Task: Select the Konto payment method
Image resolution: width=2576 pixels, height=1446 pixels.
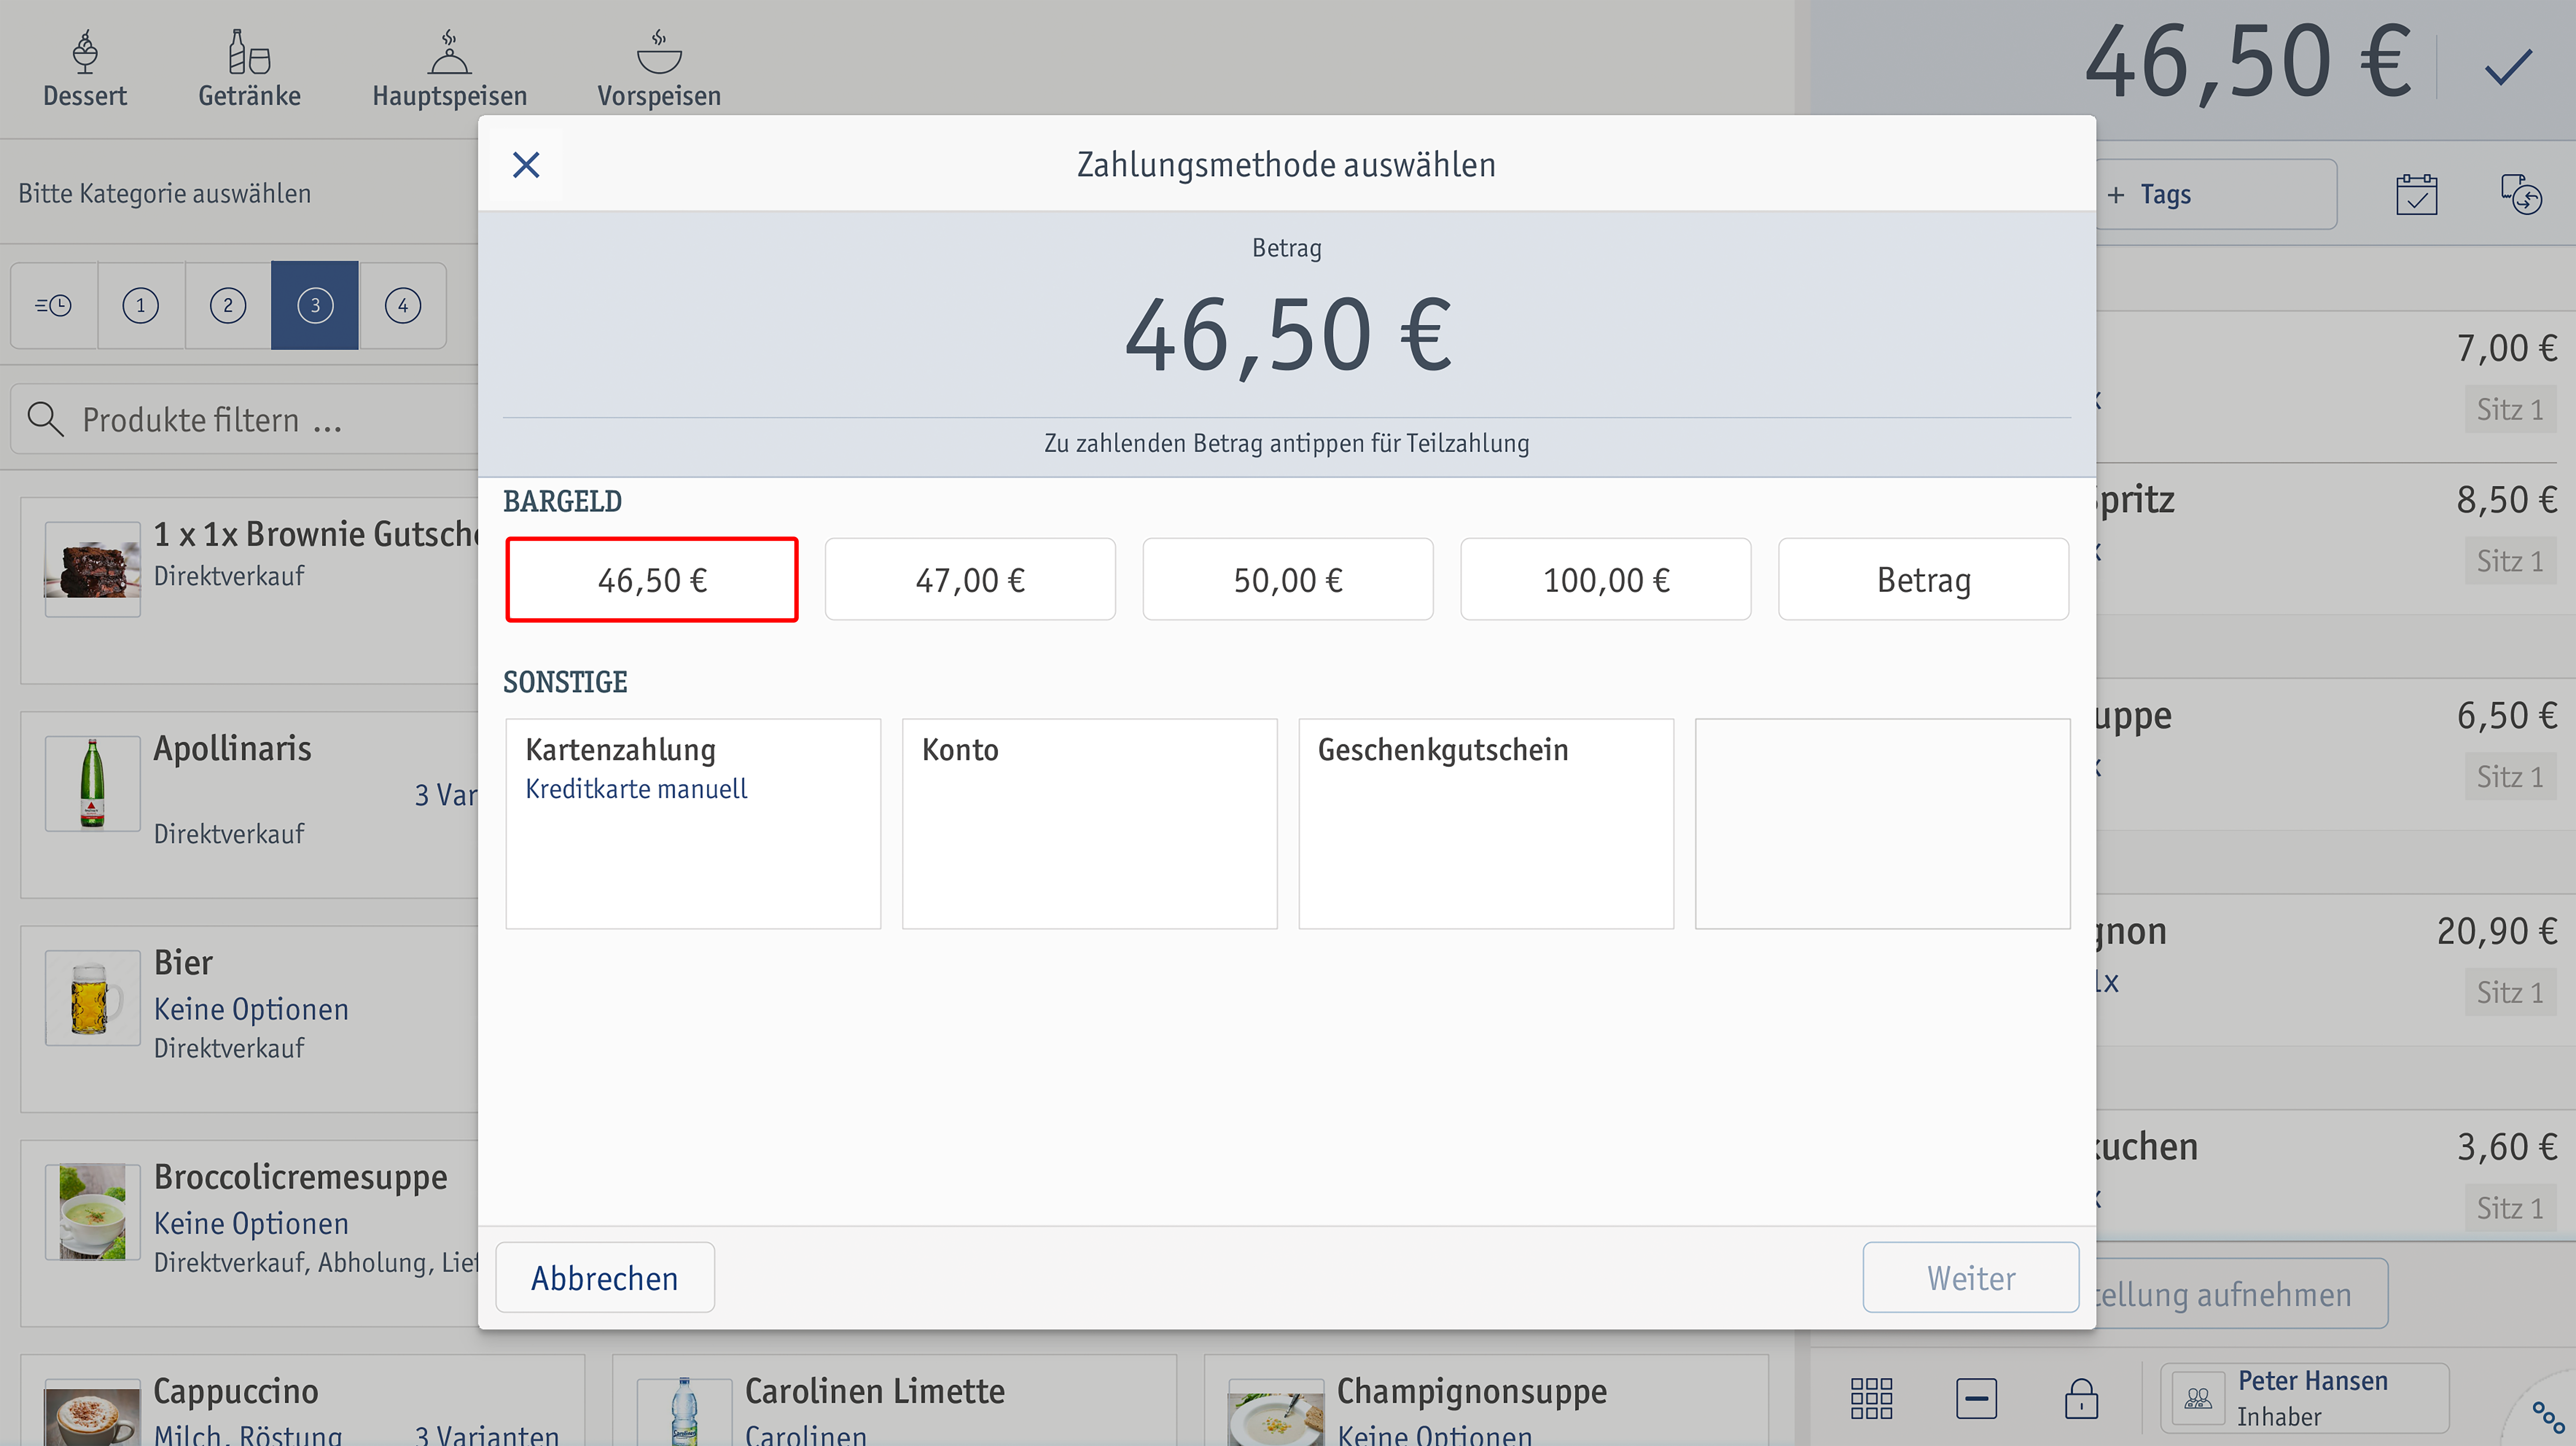Action: [x=1090, y=824]
